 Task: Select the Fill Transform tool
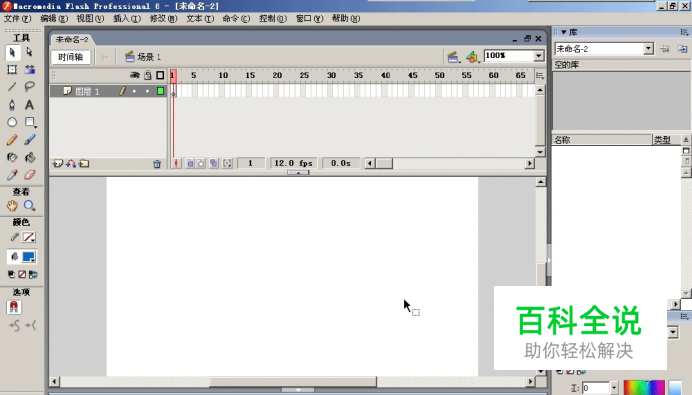pos(30,69)
